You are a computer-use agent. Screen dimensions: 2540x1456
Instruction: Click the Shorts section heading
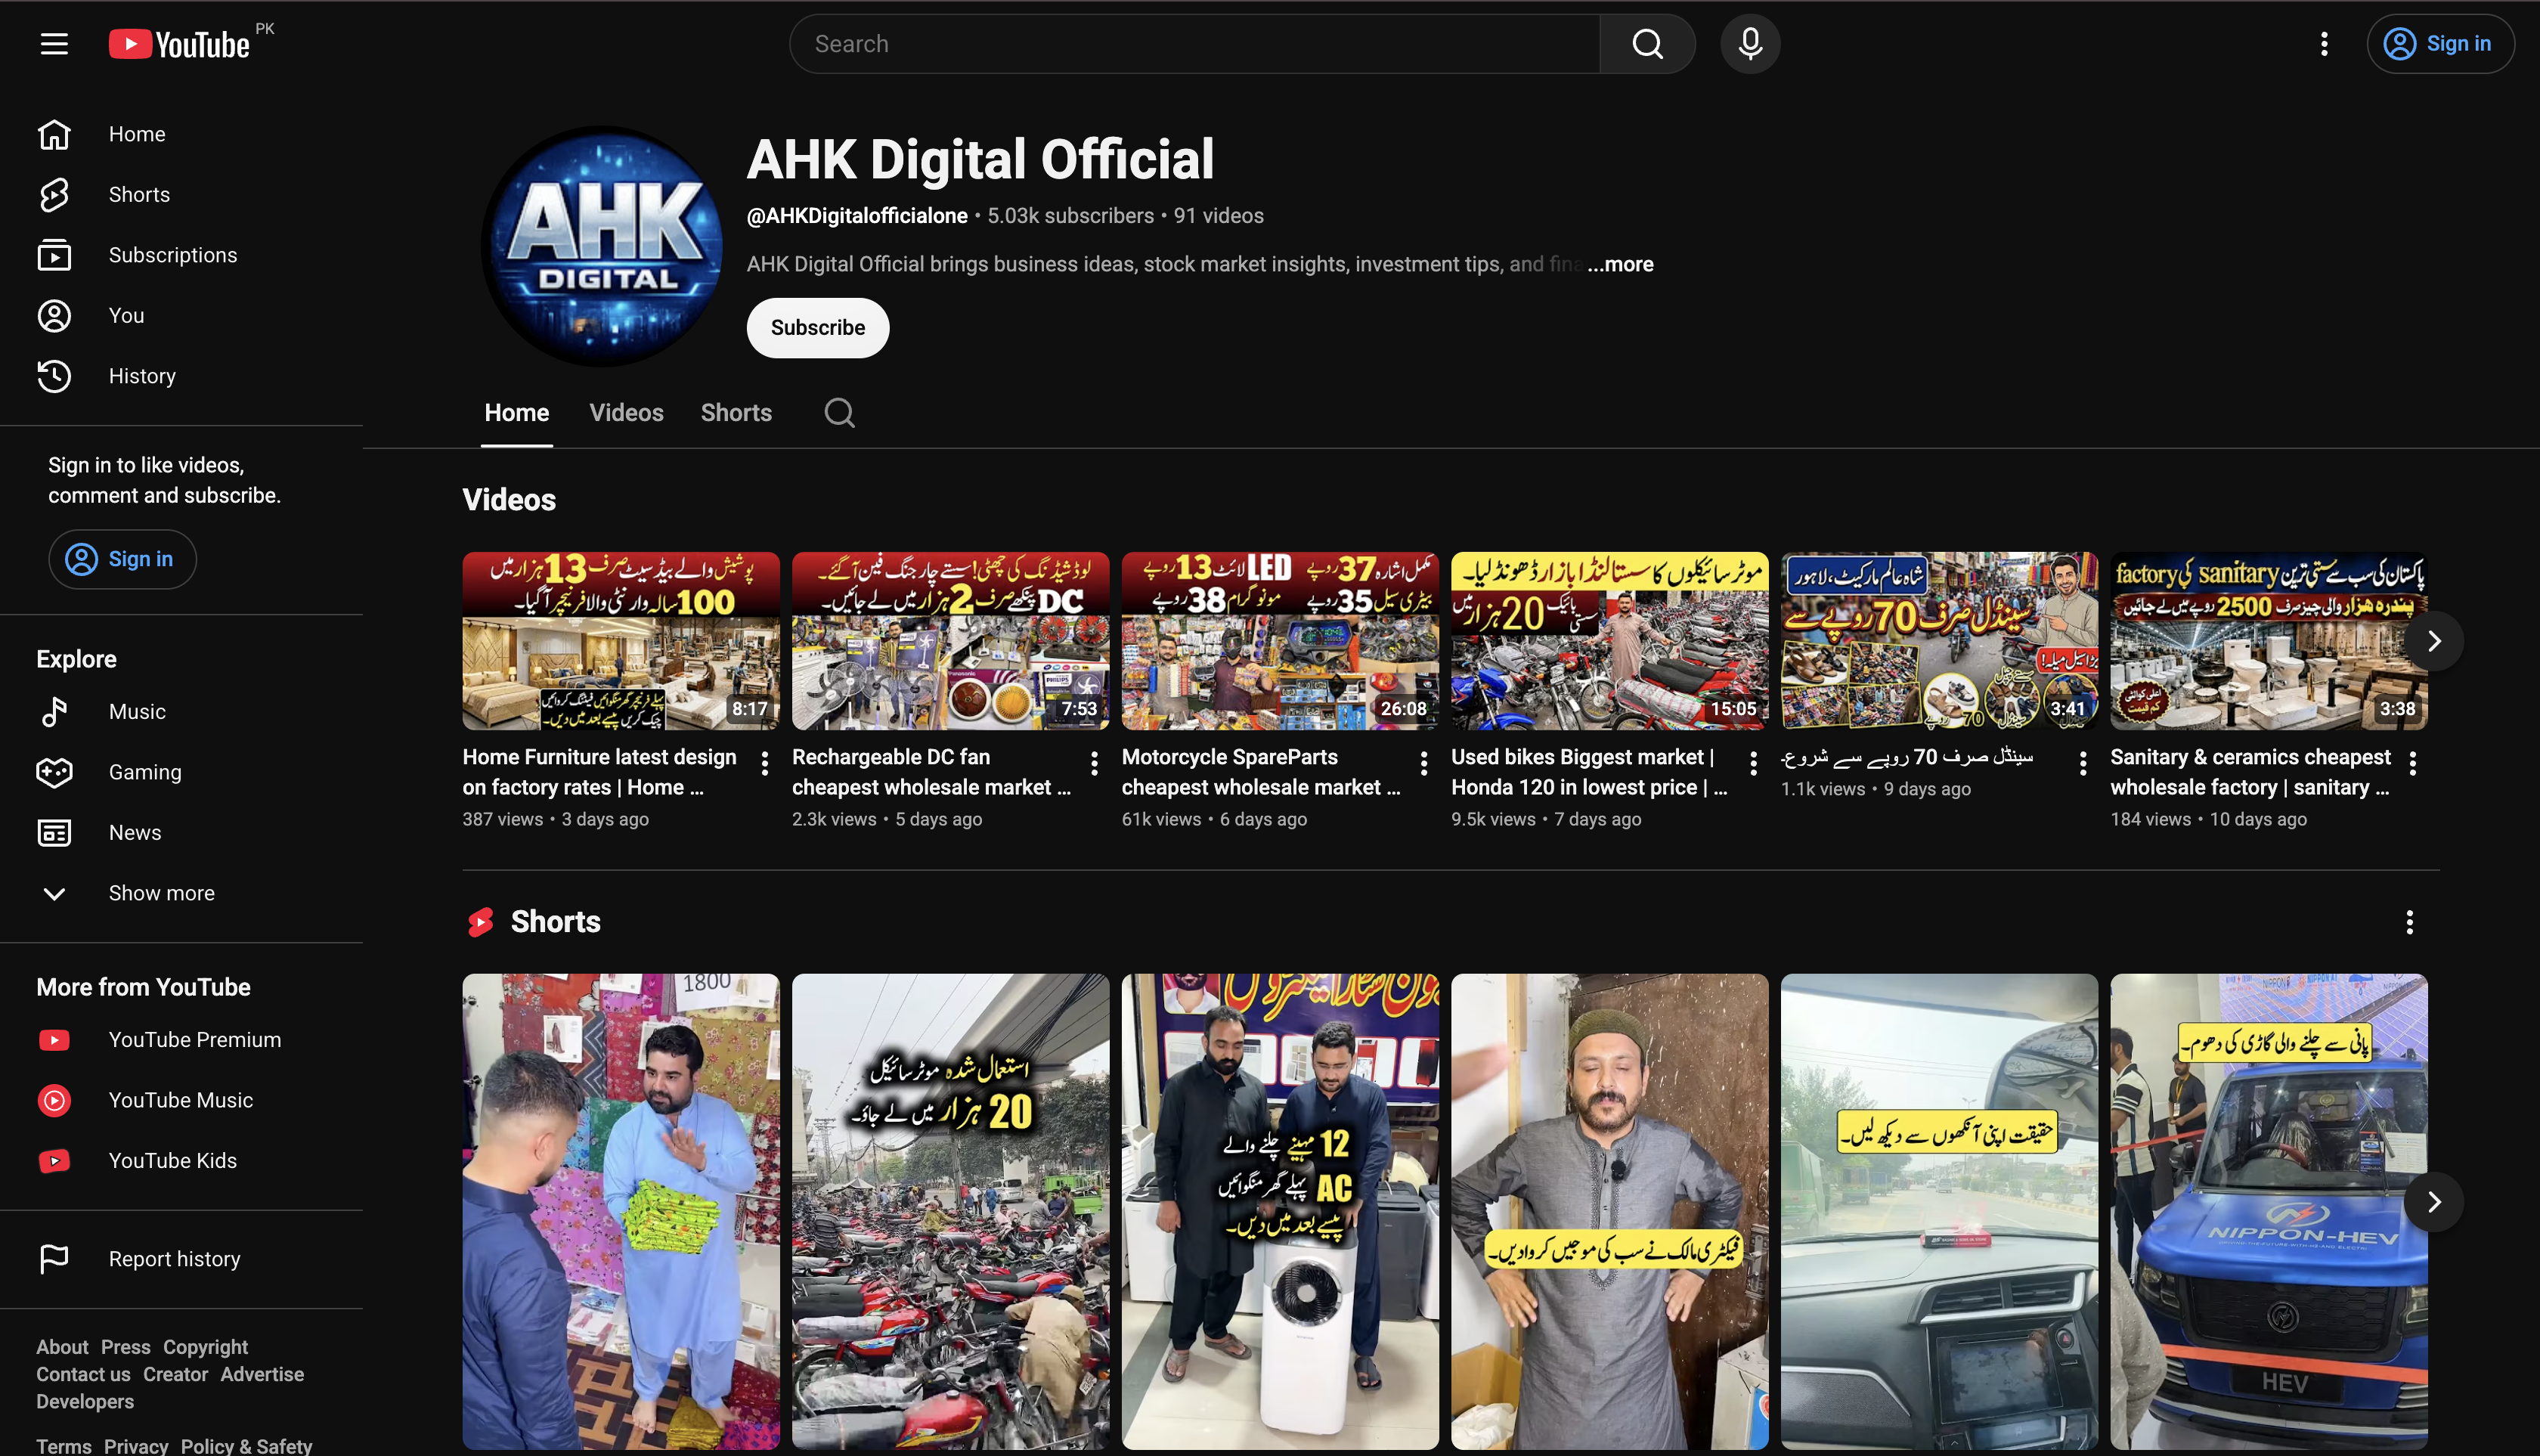[556, 922]
